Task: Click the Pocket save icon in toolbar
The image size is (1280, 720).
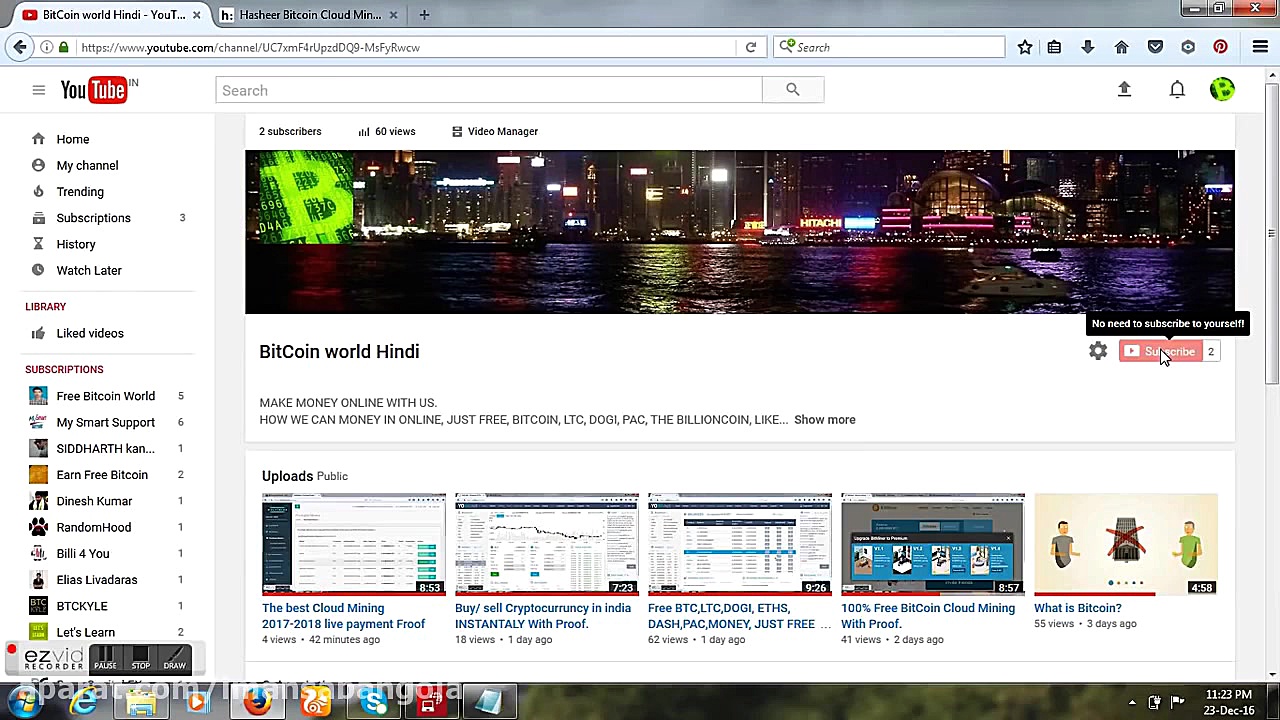Action: point(1155,47)
